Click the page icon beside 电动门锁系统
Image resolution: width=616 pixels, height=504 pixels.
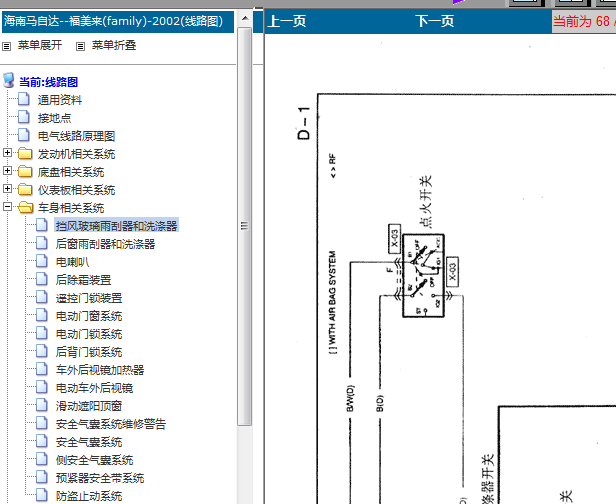pyautogui.click(x=42, y=333)
